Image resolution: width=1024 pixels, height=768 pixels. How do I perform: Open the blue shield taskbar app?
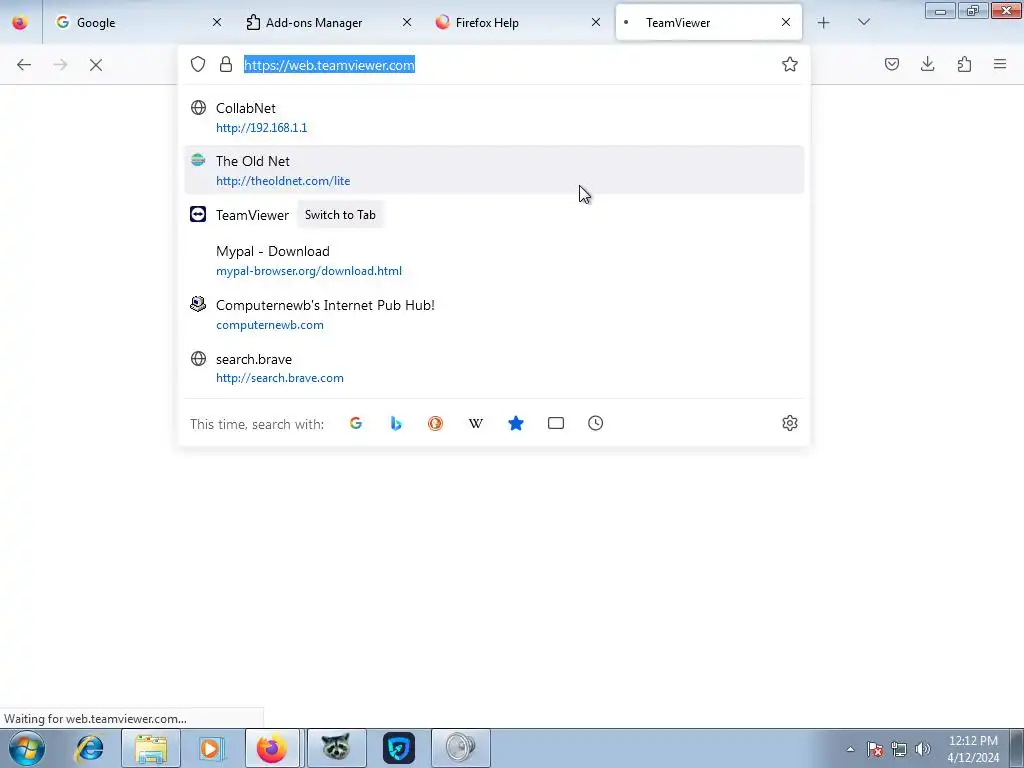tap(398, 748)
